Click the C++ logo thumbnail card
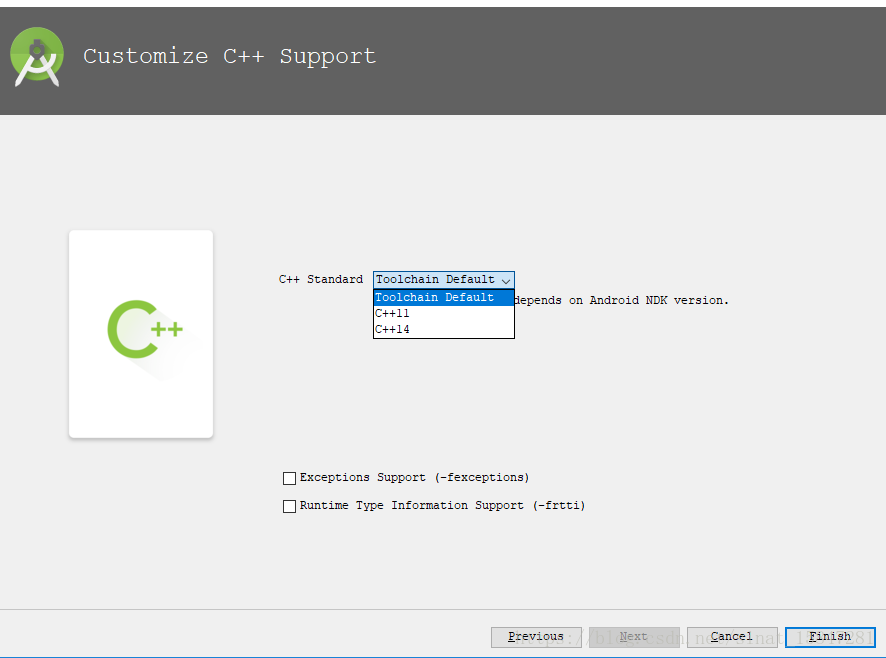886x658 pixels. point(141,334)
